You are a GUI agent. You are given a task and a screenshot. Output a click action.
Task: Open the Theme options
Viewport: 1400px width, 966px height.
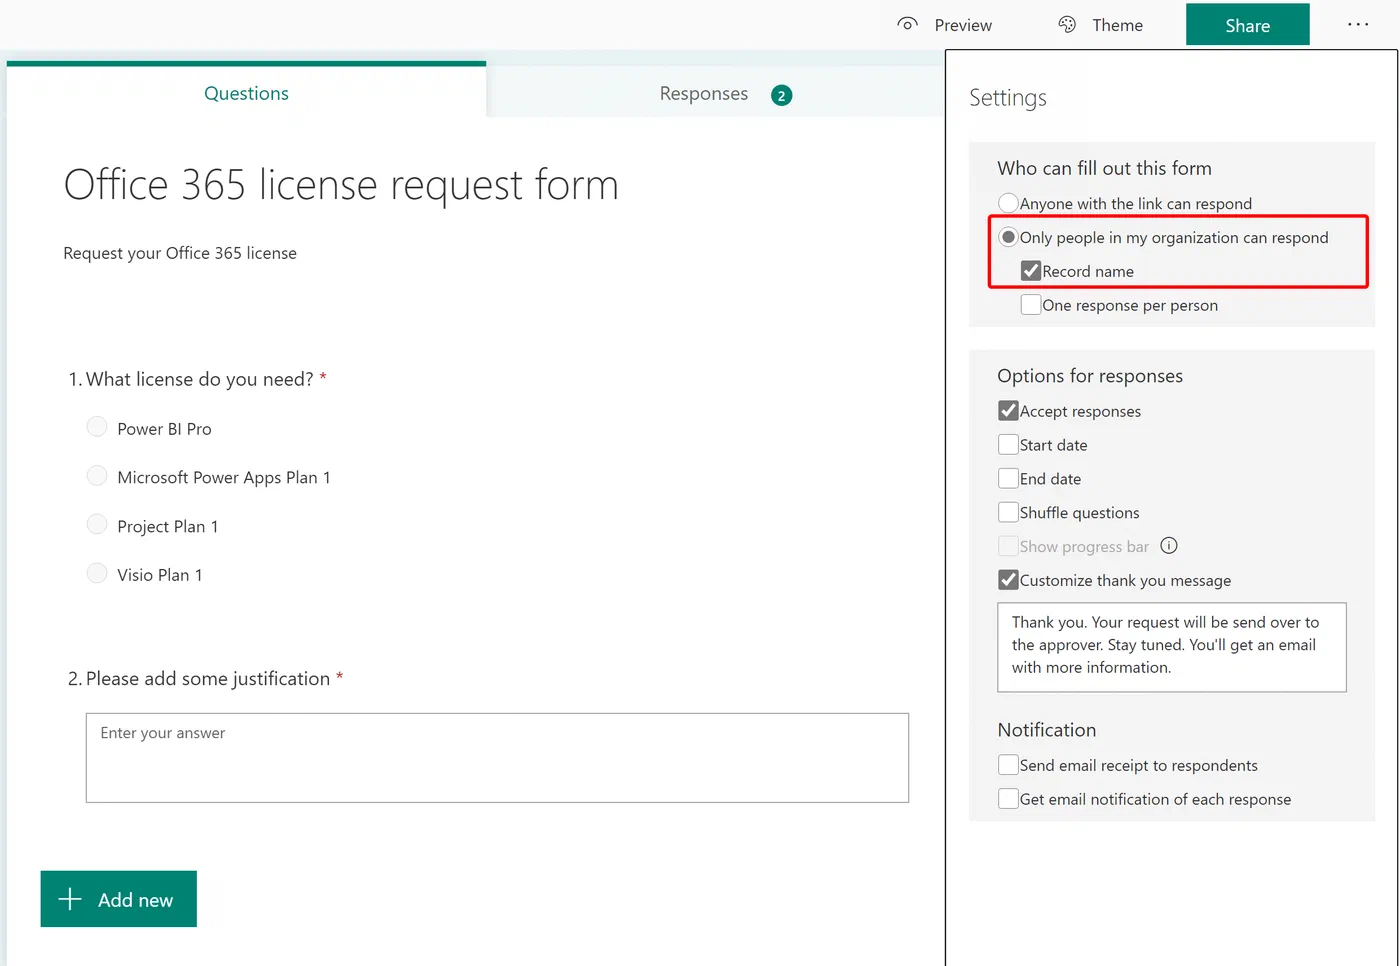click(1100, 25)
